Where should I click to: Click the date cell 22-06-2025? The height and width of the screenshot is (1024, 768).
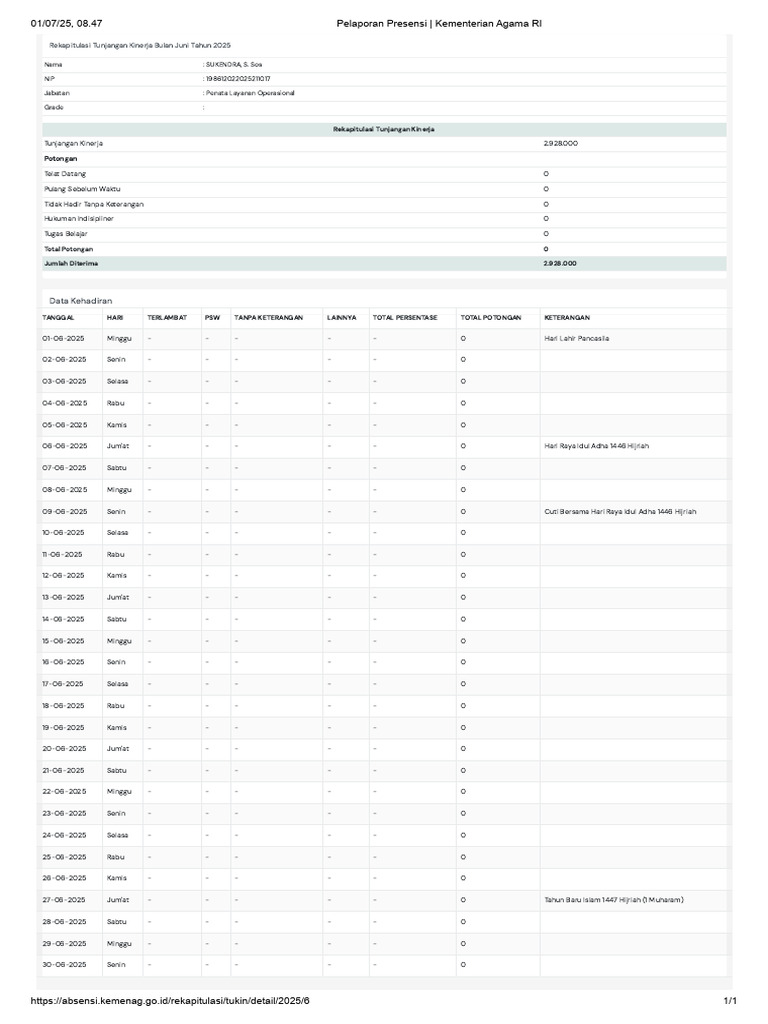[64, 792]
